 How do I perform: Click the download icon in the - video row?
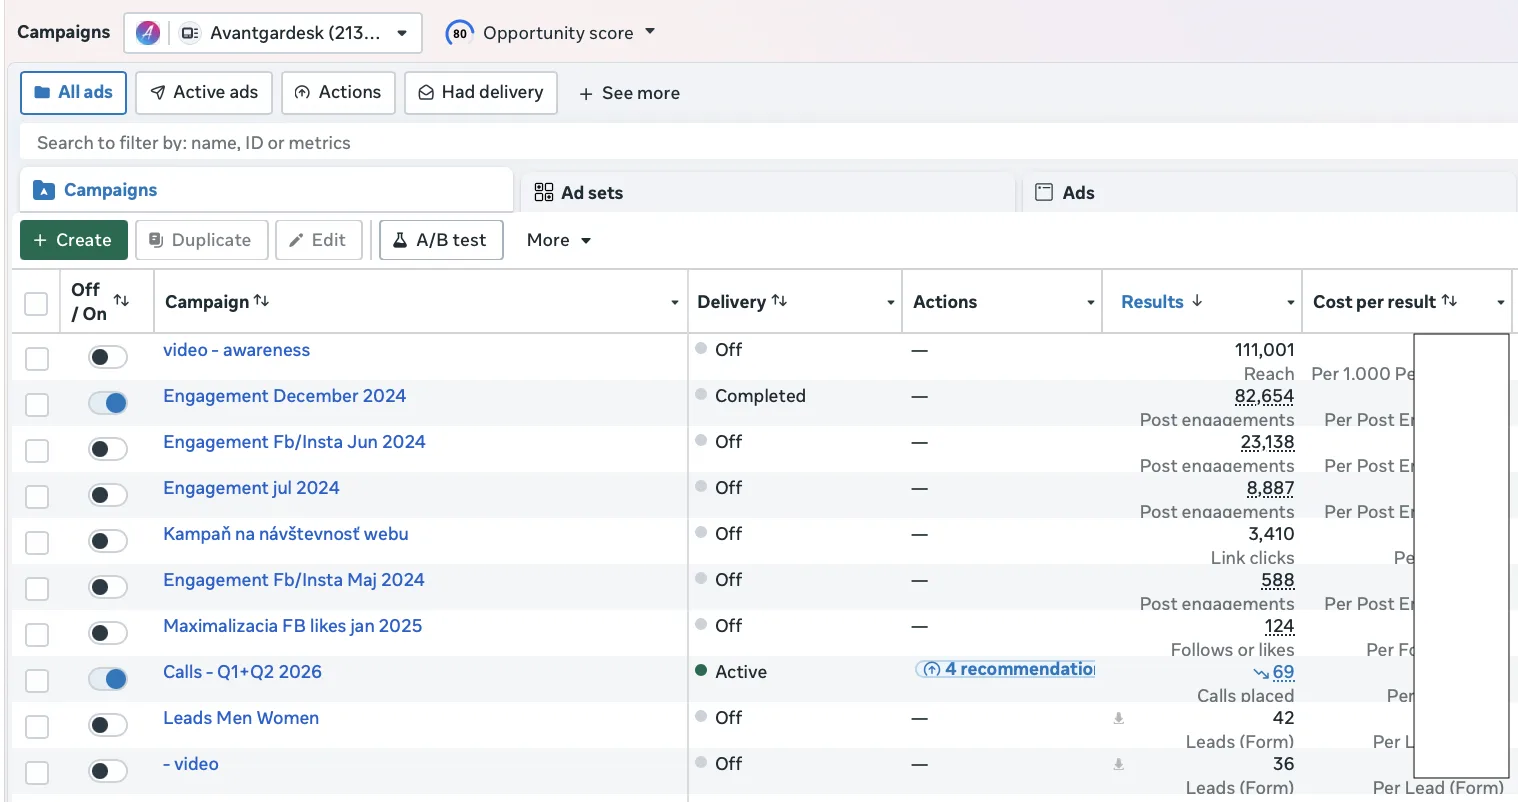click(x=1118, y=764)
